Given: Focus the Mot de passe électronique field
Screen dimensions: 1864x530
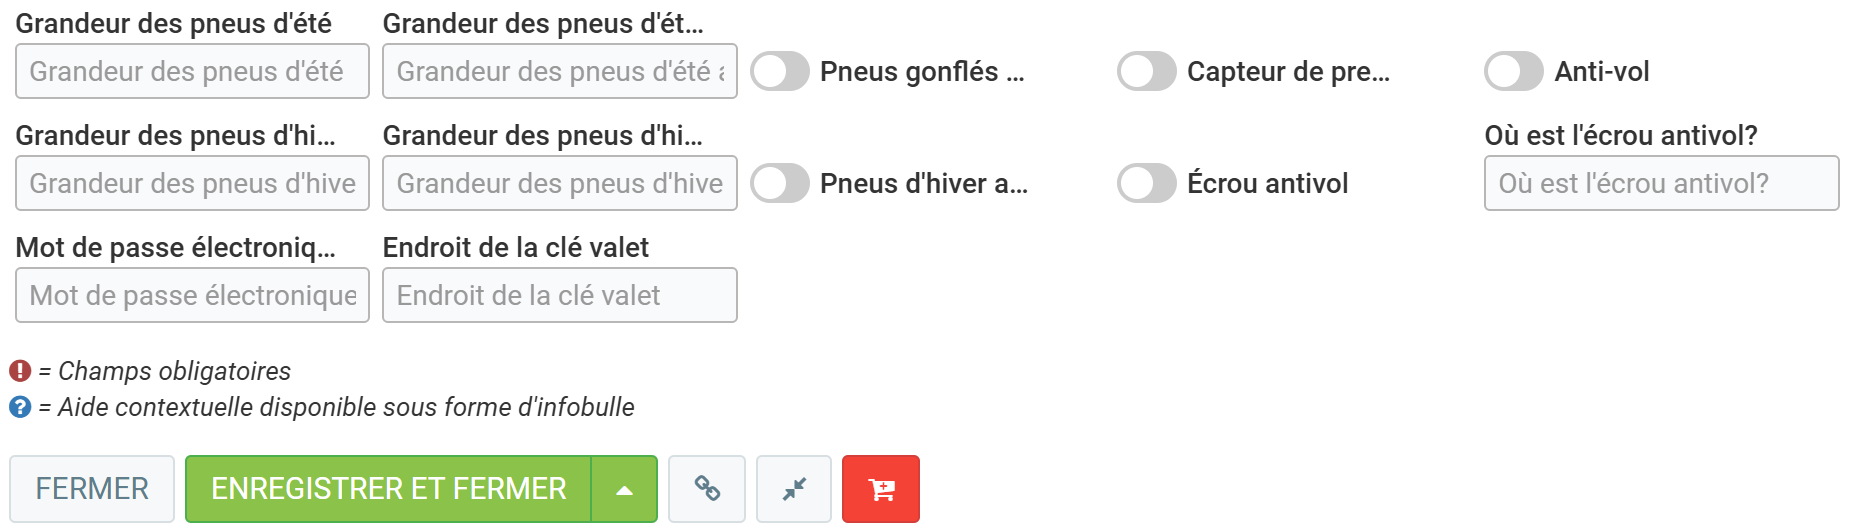Looking at the screenshot, I should [192, 296].
